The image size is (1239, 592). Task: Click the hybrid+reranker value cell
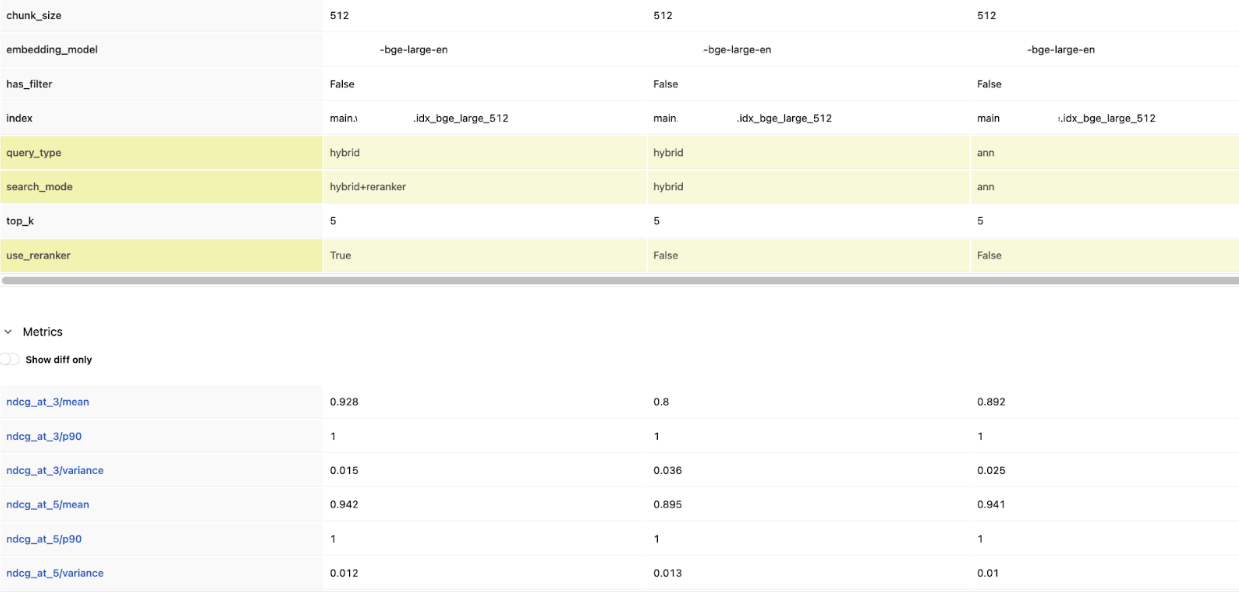pos(370,186)
